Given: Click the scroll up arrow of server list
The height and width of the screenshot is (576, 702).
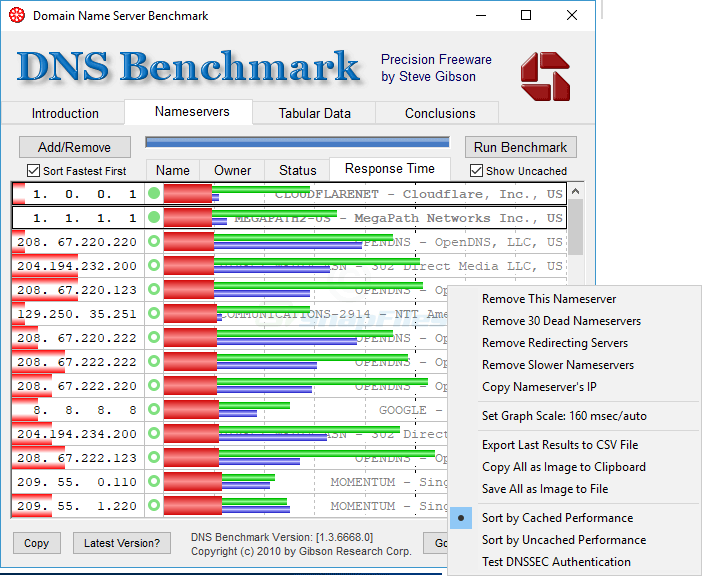Looking at the screenshot, I should click(576, 192).
